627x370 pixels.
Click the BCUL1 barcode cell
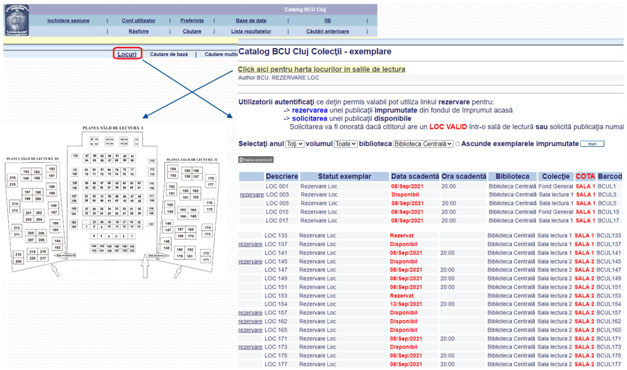point(607,186)
